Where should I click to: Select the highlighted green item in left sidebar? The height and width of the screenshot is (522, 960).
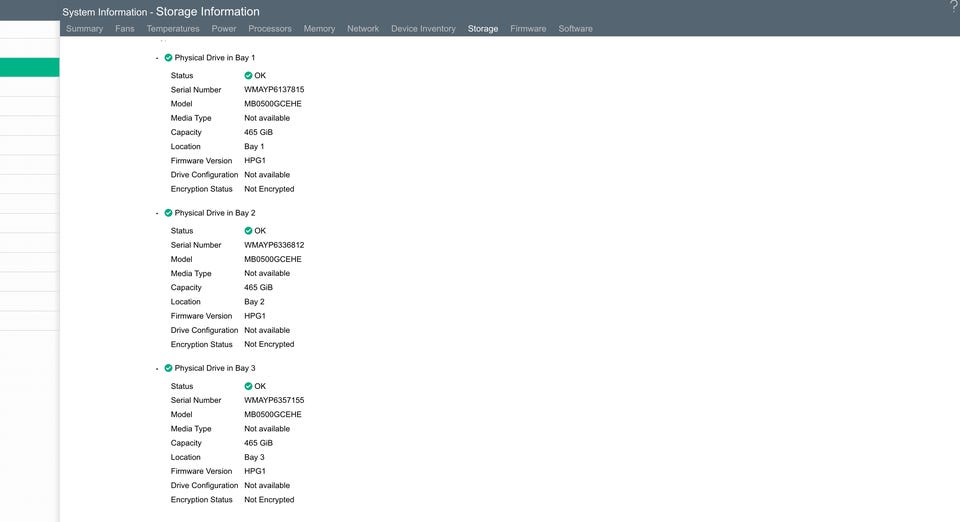click(29, 67)
